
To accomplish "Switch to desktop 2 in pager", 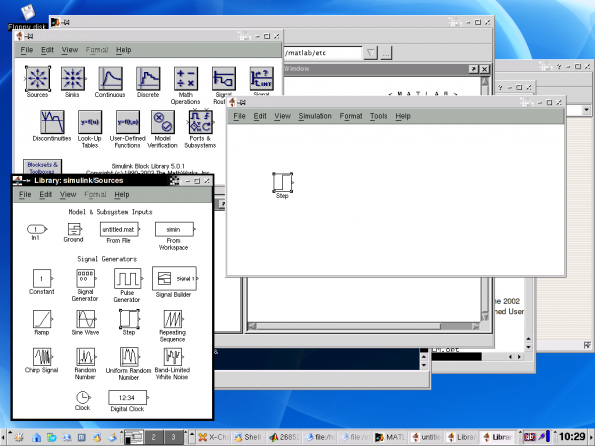I will 153,437.
